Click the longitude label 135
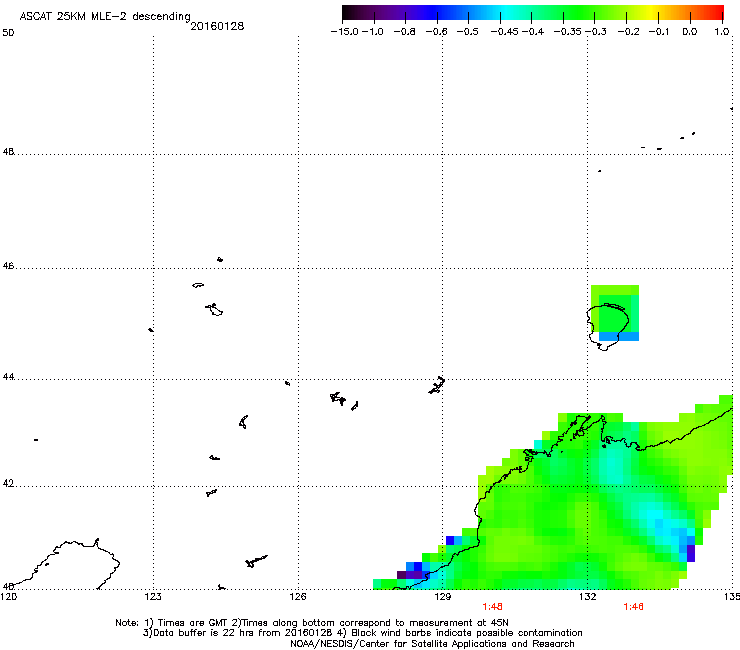 (732, 597)
